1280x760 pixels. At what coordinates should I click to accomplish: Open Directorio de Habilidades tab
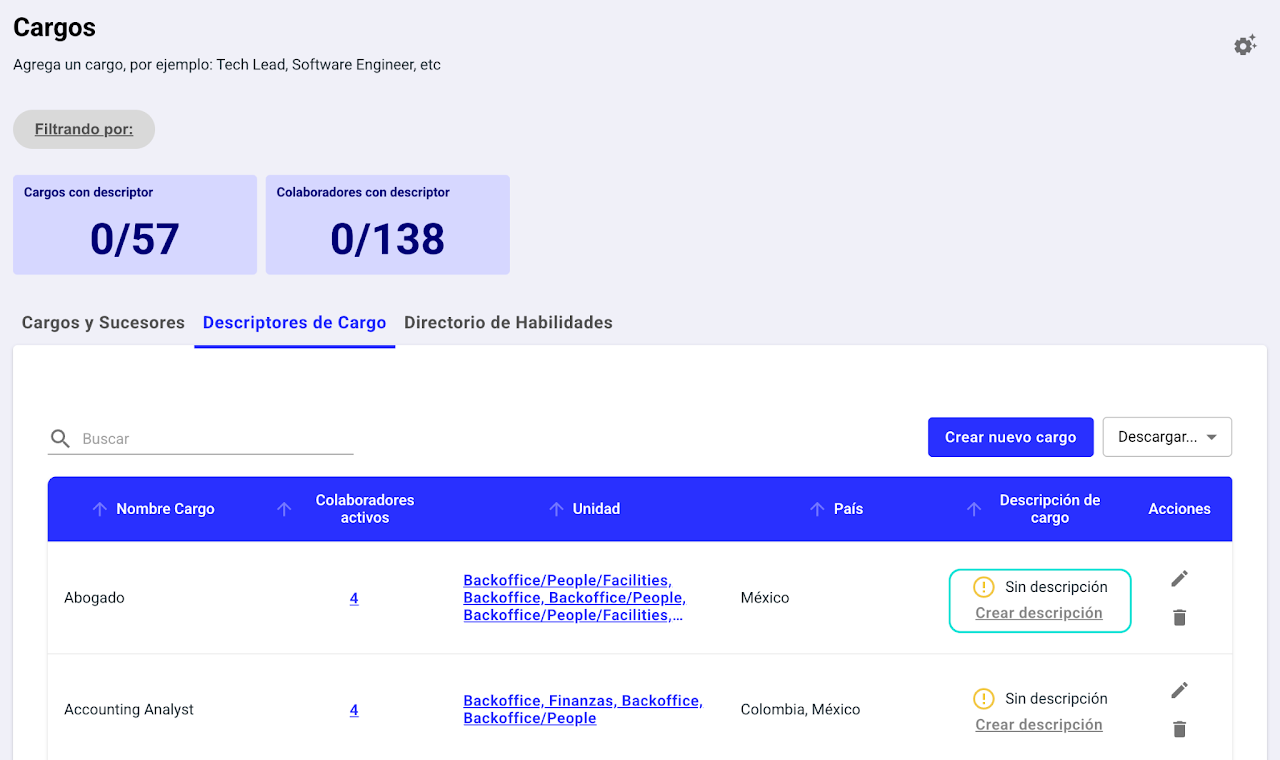point(508,323)
